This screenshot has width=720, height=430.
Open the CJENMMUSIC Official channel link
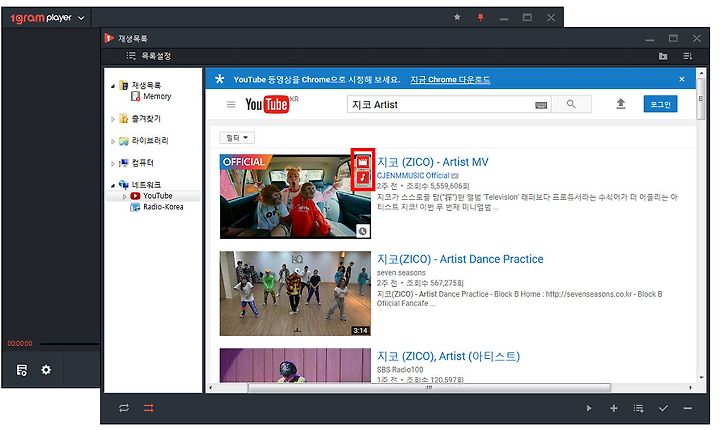(413, 175)
